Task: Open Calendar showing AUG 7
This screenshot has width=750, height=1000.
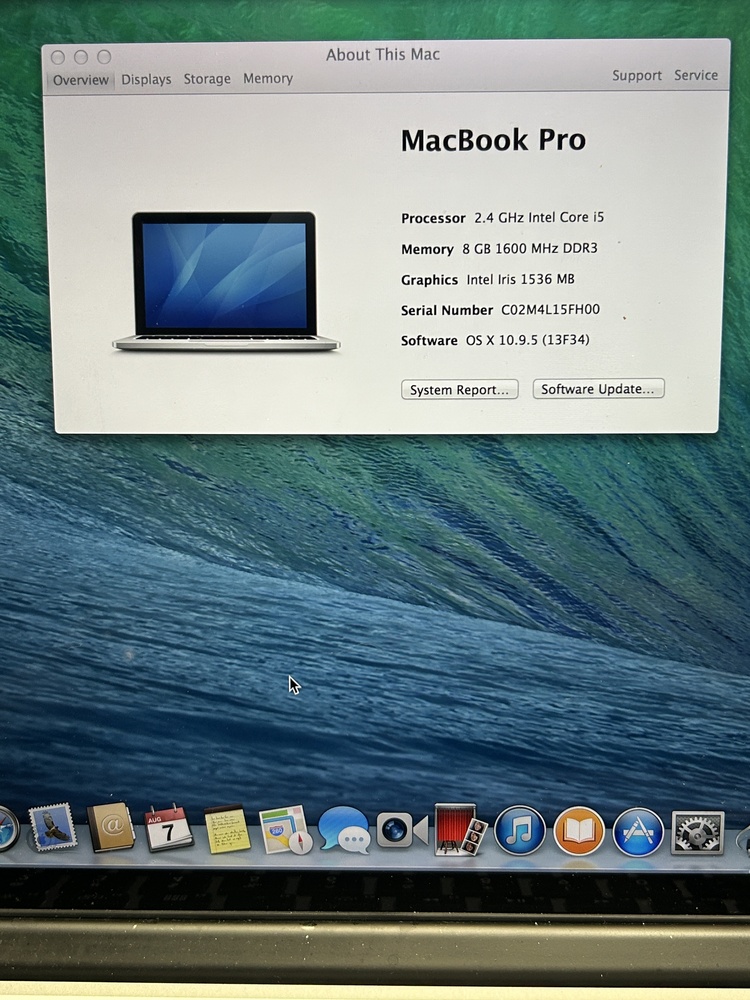Action: pos(169,828)
